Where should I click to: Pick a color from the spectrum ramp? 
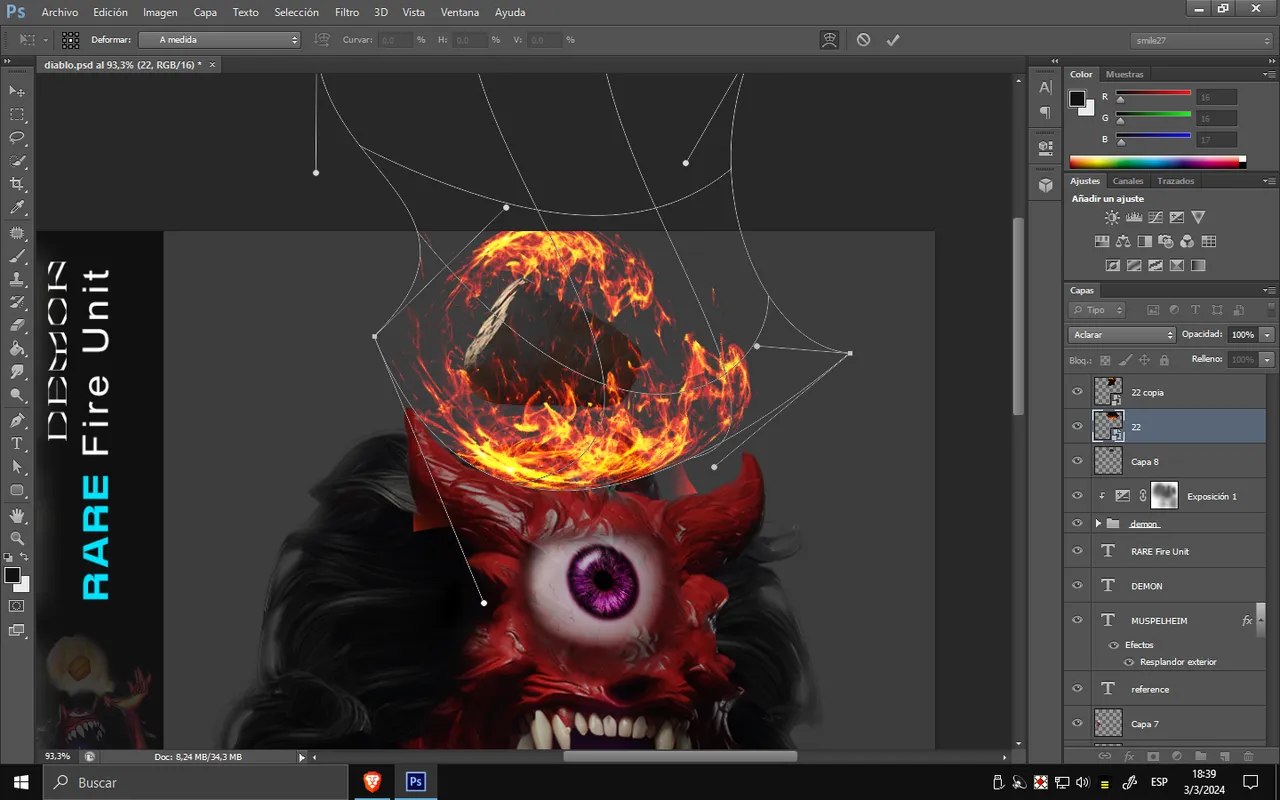tap(1157, 161)
